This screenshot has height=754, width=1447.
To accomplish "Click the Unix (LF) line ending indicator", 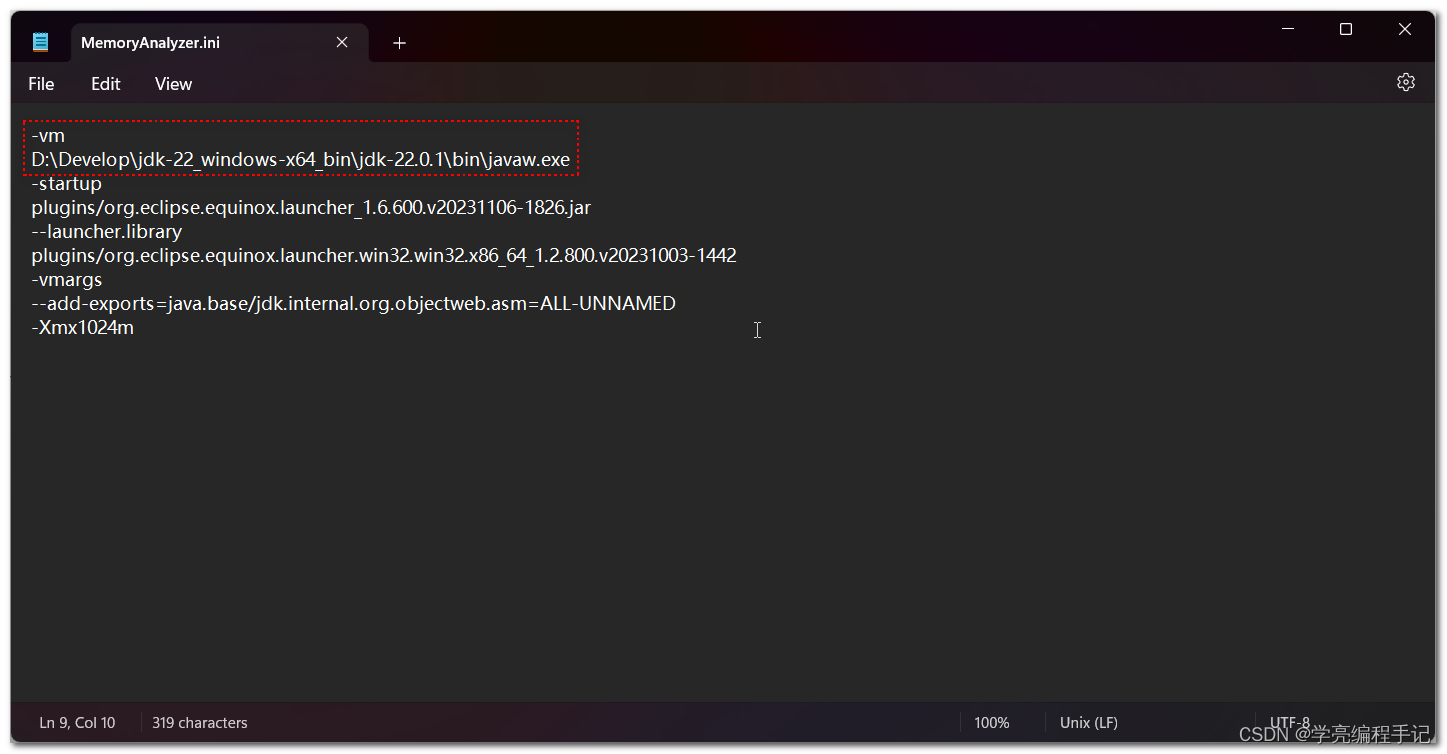I will click(x=1088, y=722).
